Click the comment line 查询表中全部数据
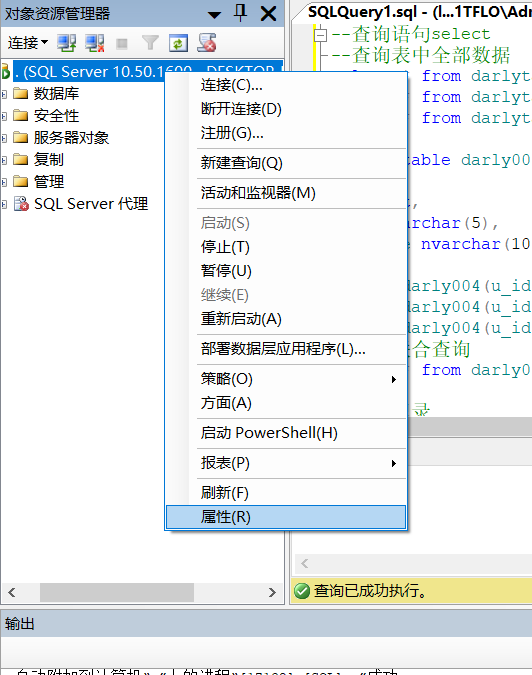Viewport: 532px width, 675px height. click(x=421, y=56)
